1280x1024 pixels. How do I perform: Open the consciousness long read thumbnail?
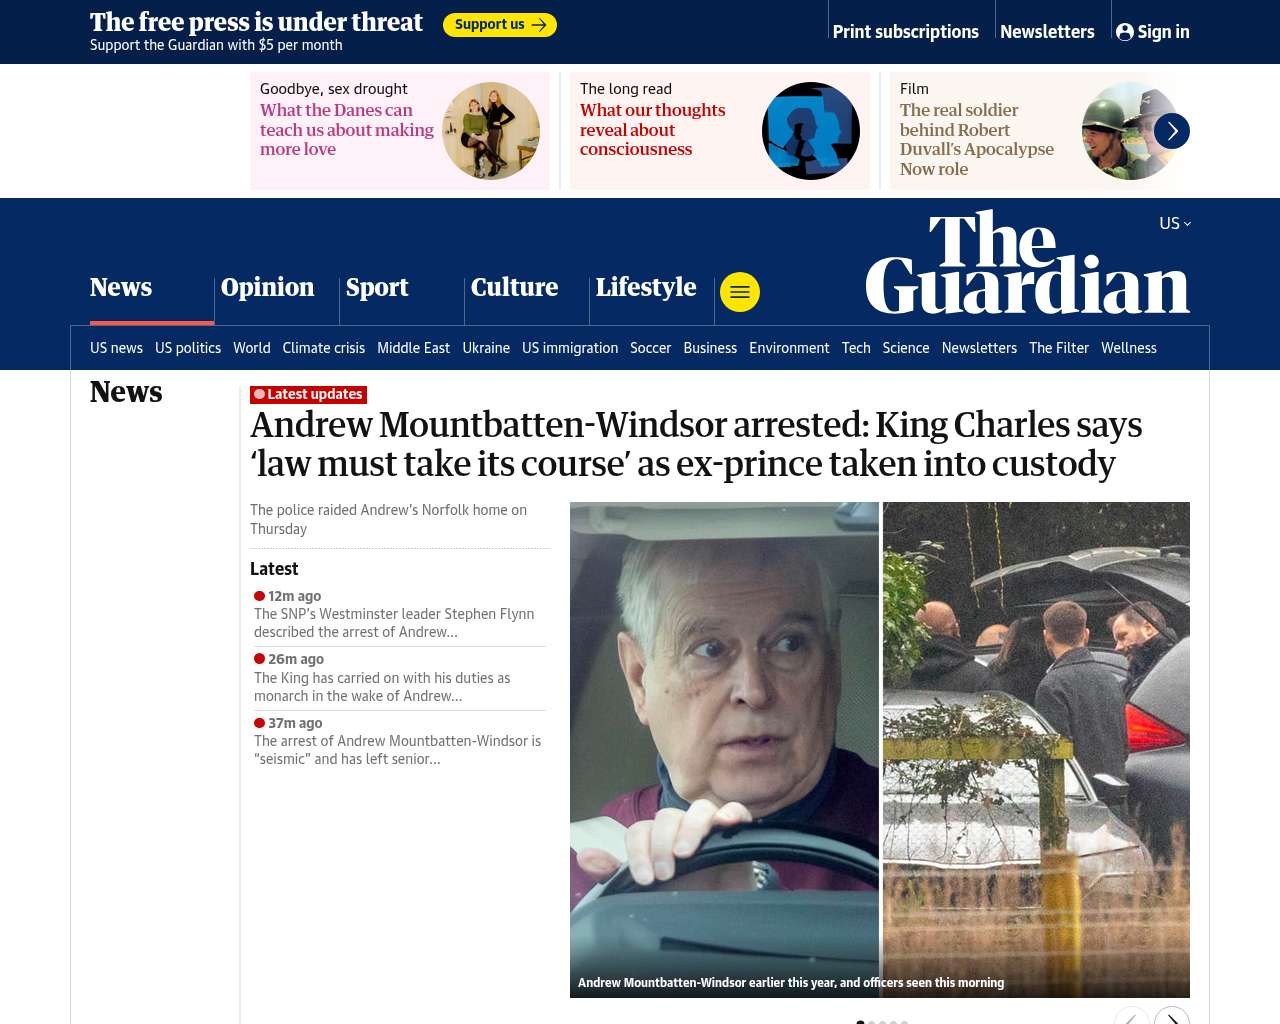click(811, 131)
